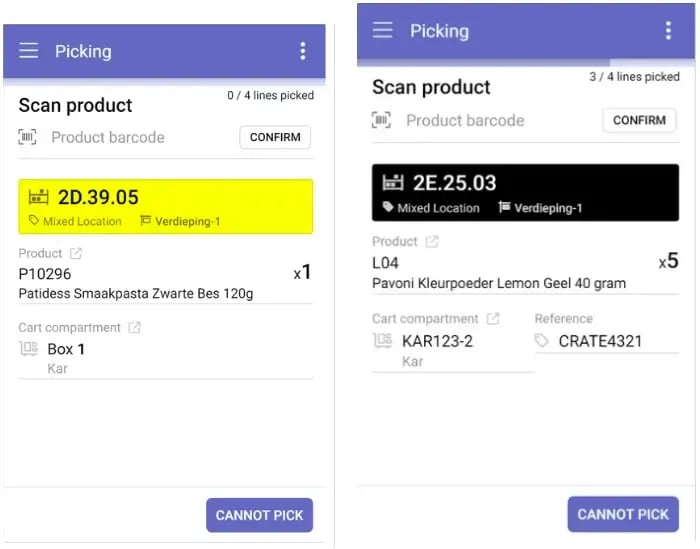The height and width of the screenshot is (549, 700).
Task: Open three-dot options menu on right screen
Action: point(668,30)
